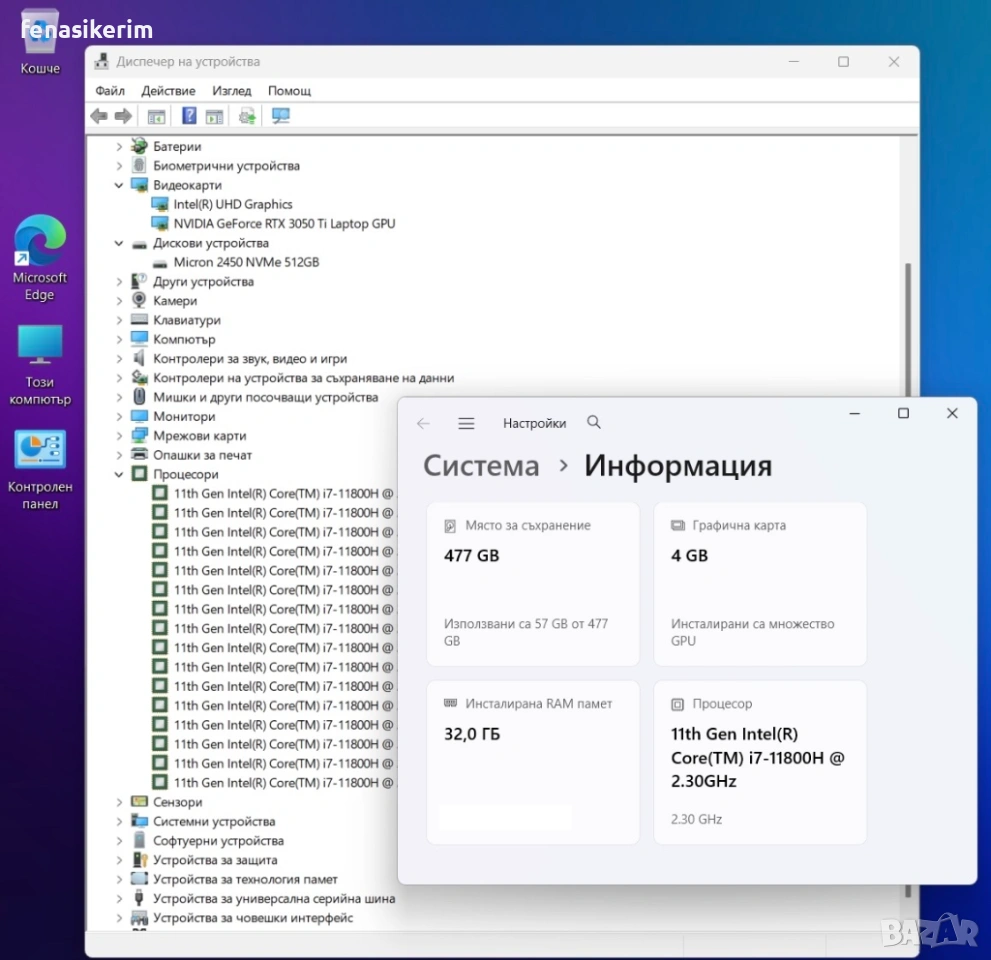
Task: Open the hamburger navigation menu in Settings
Action: [x=466, y=423]
